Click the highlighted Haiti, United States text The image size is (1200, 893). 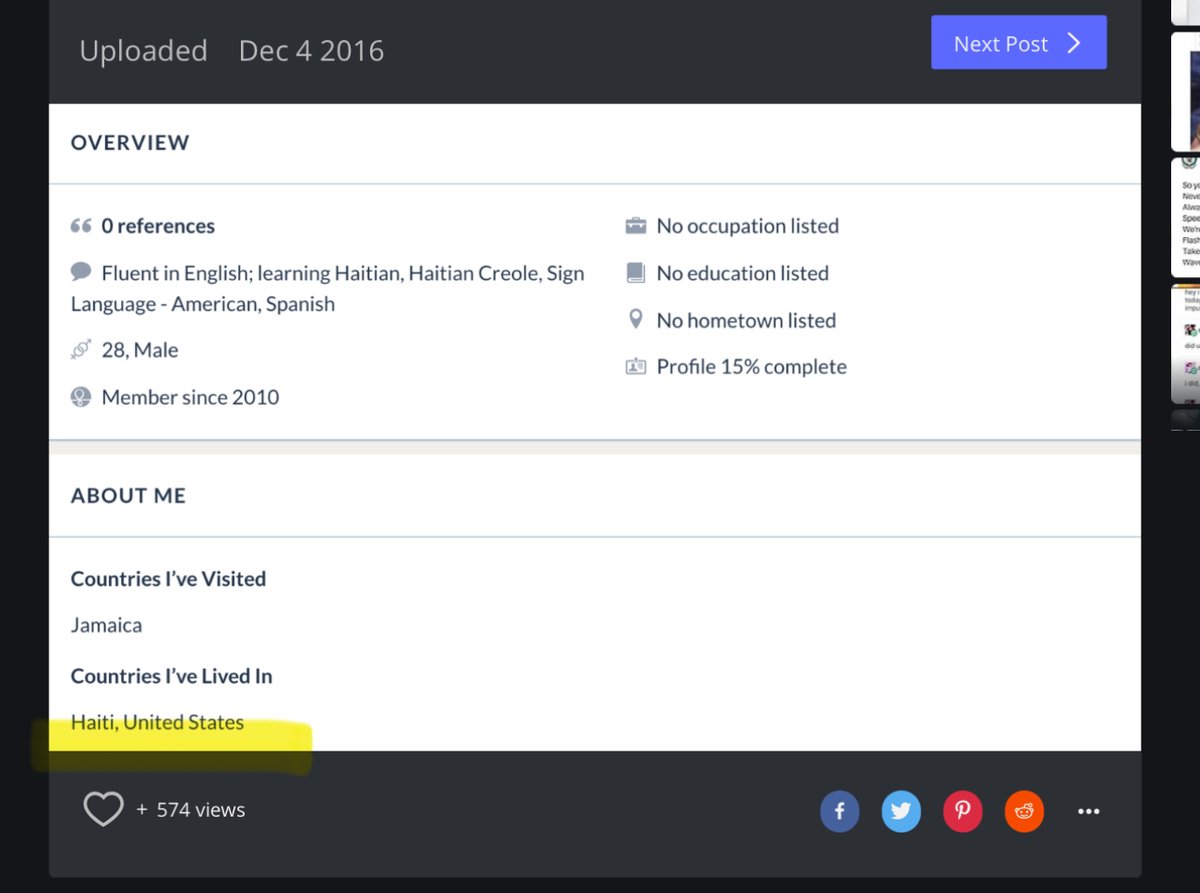[157, 722]
